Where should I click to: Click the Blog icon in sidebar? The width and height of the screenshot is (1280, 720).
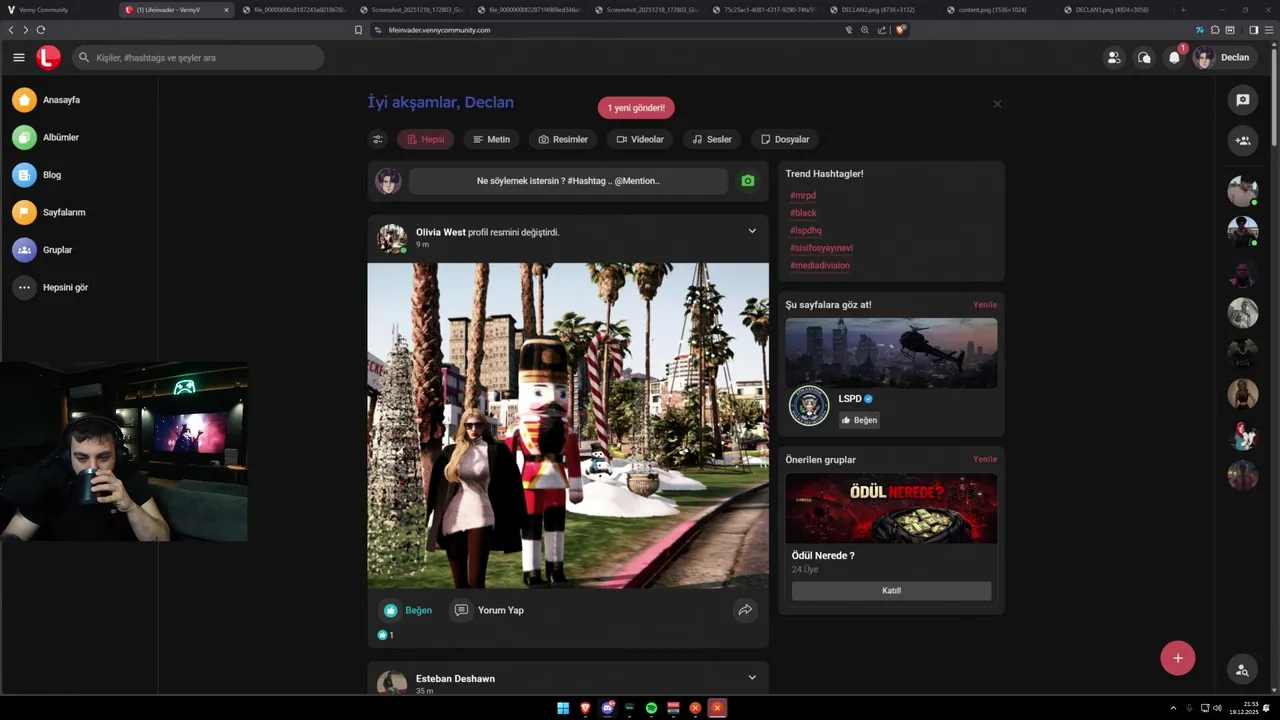click(24, 175)
